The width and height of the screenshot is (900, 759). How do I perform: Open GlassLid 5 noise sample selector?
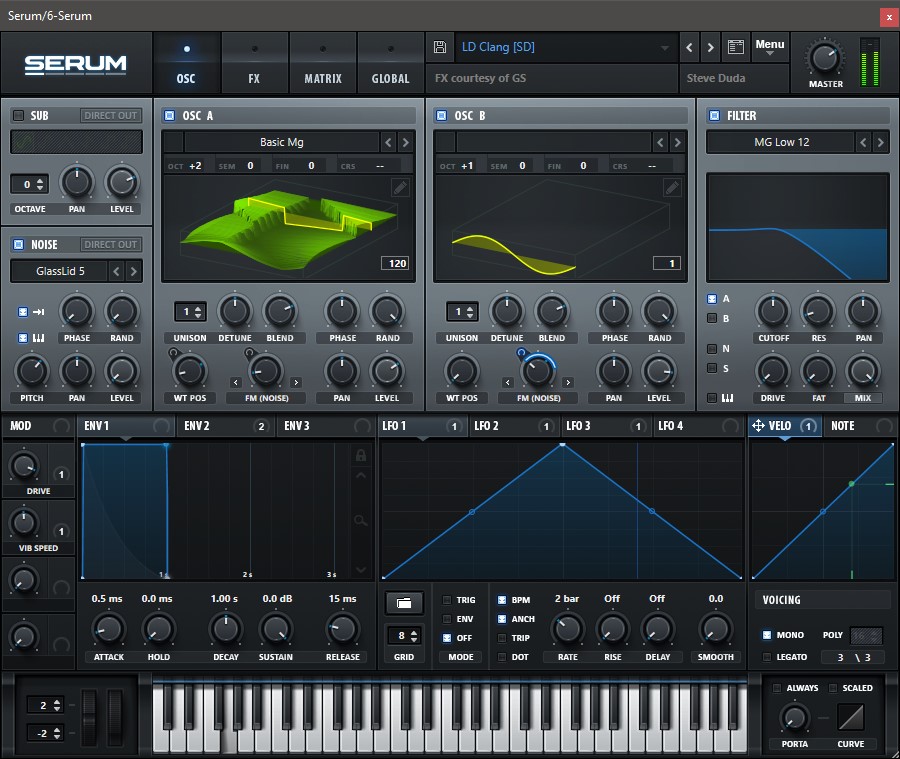click(60, 271)
